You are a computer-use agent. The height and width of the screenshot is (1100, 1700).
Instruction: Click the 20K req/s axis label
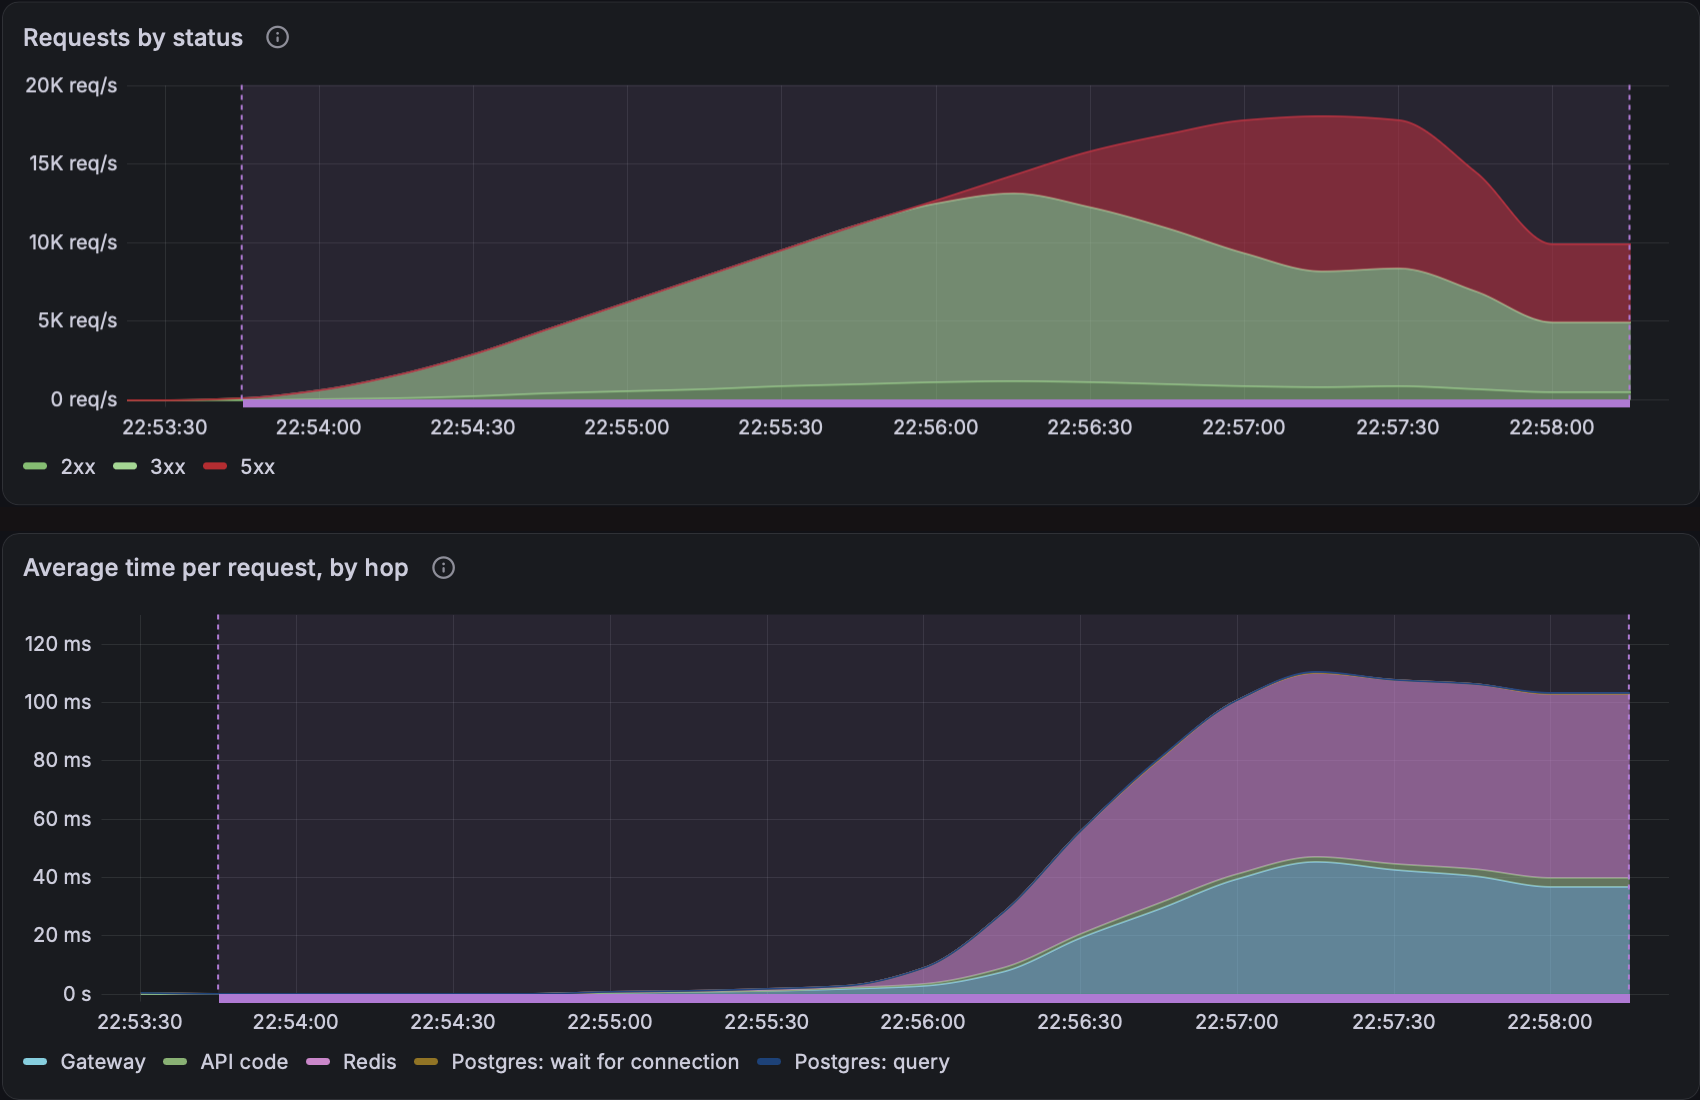tap(71, 85)
